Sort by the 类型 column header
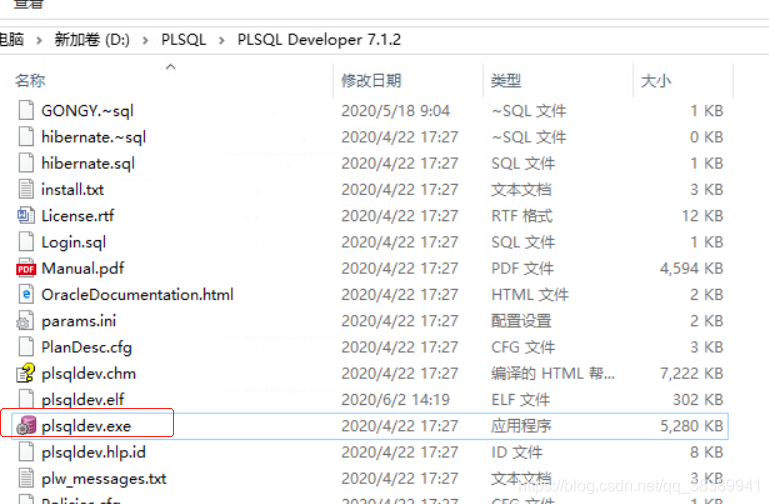769x504 pixels. point(506,80)
